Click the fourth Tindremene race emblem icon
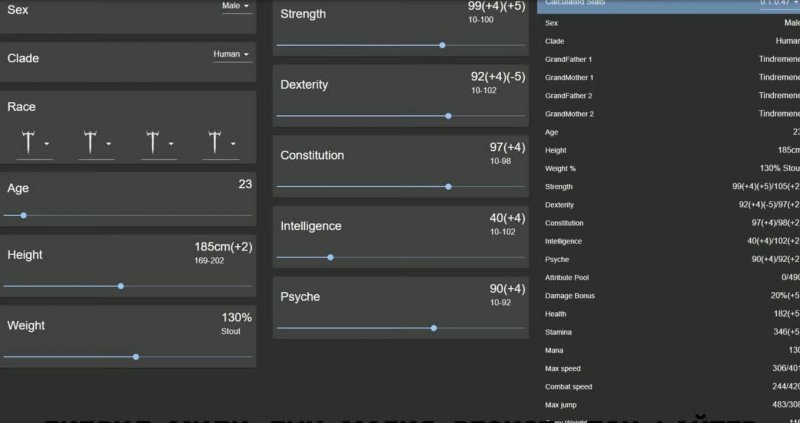The width and height of the screenshot is (800, 423). pos(214,142)
